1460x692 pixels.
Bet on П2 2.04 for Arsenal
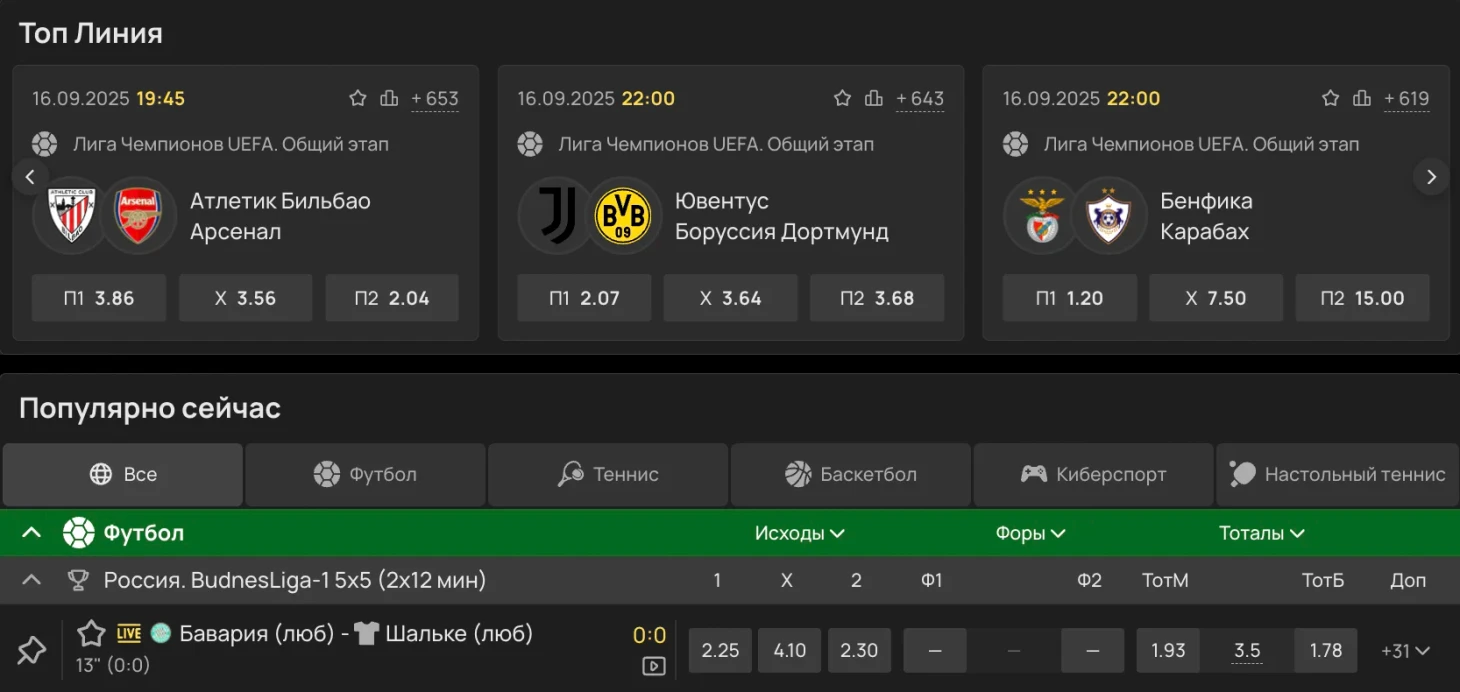(x=392, y=298)
